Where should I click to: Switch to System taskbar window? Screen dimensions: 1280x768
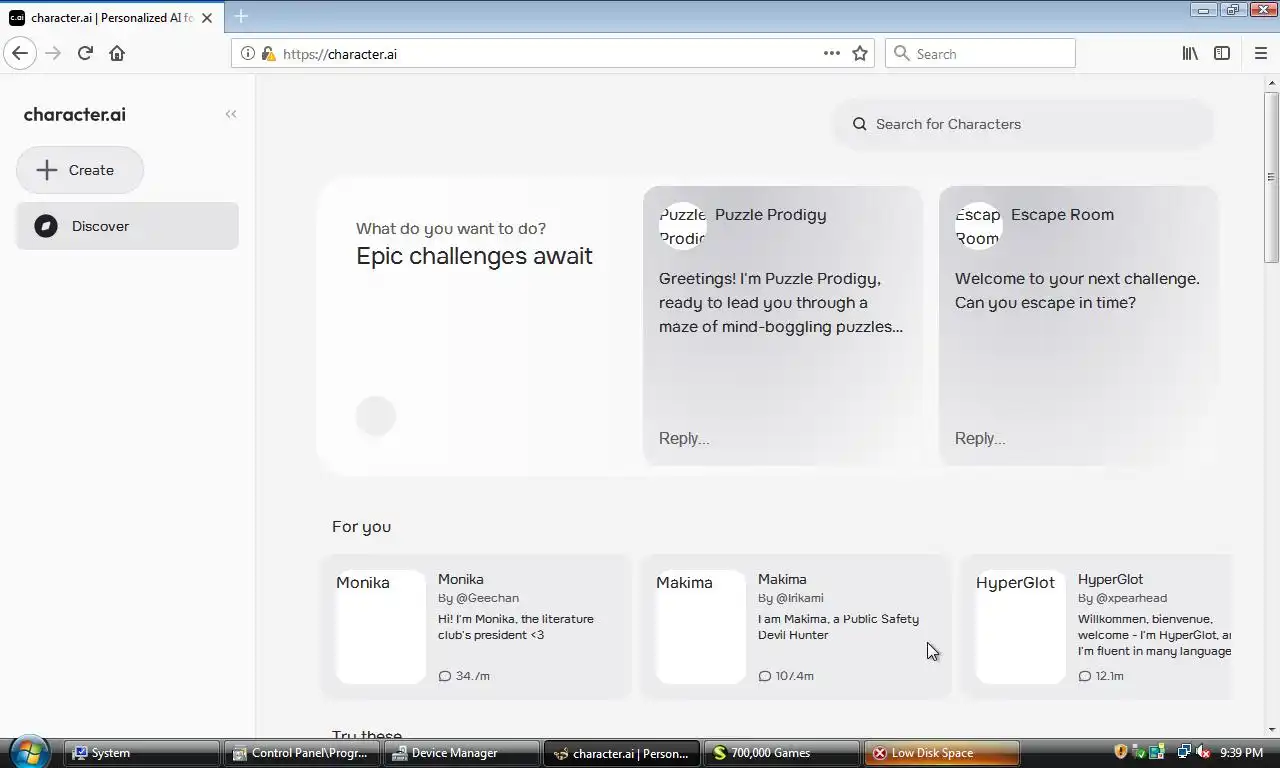(x=143, y=753)
